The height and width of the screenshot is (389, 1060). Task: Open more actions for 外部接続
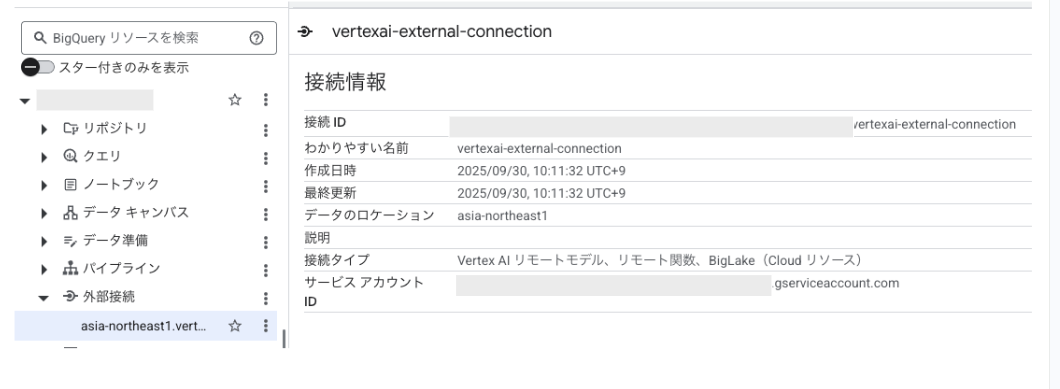point(266,298)
